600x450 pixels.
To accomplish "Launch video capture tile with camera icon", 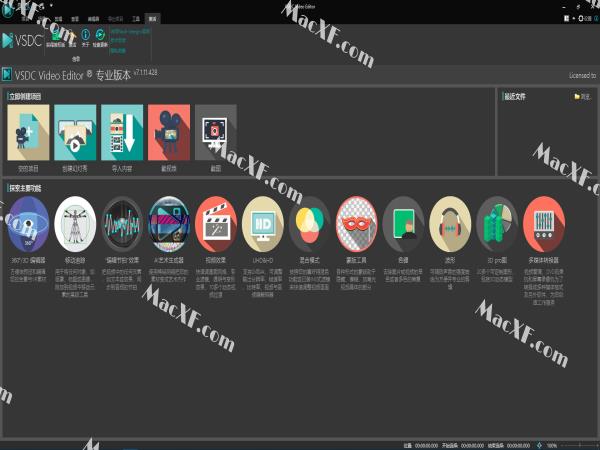I will 169,132.
